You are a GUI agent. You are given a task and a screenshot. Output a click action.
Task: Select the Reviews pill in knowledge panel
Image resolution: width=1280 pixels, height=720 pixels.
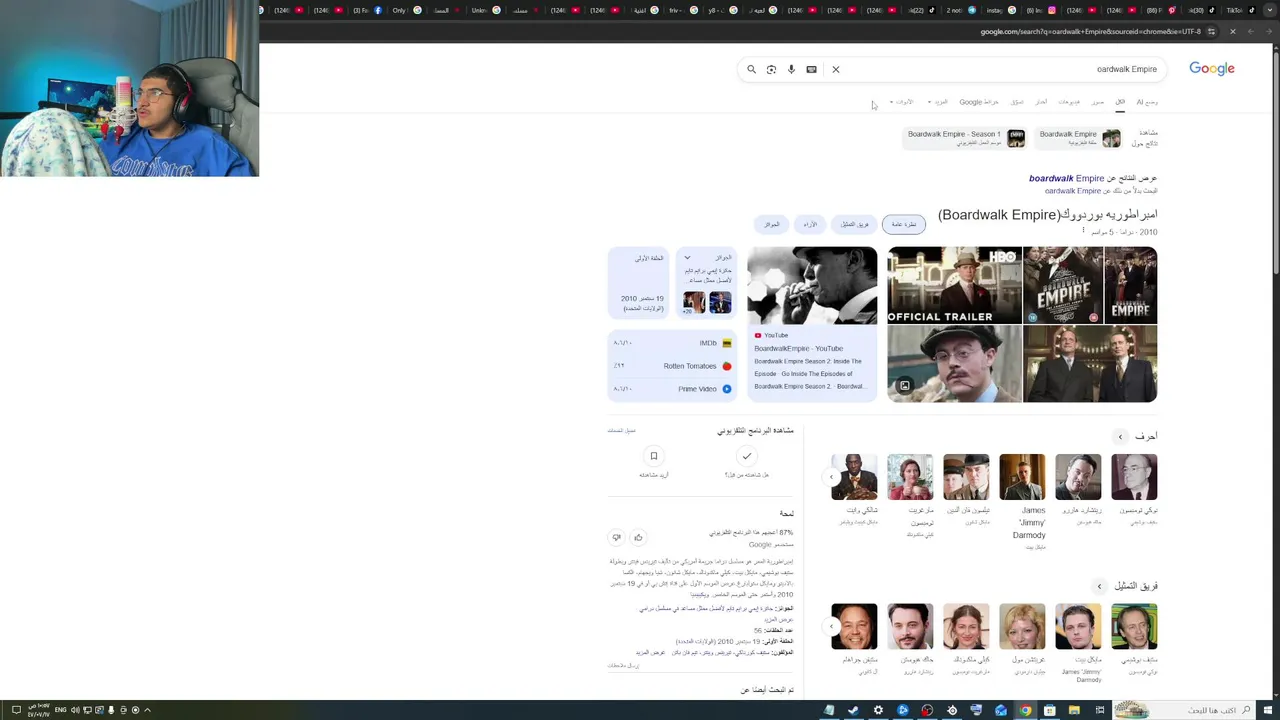[x=810, y=224]
